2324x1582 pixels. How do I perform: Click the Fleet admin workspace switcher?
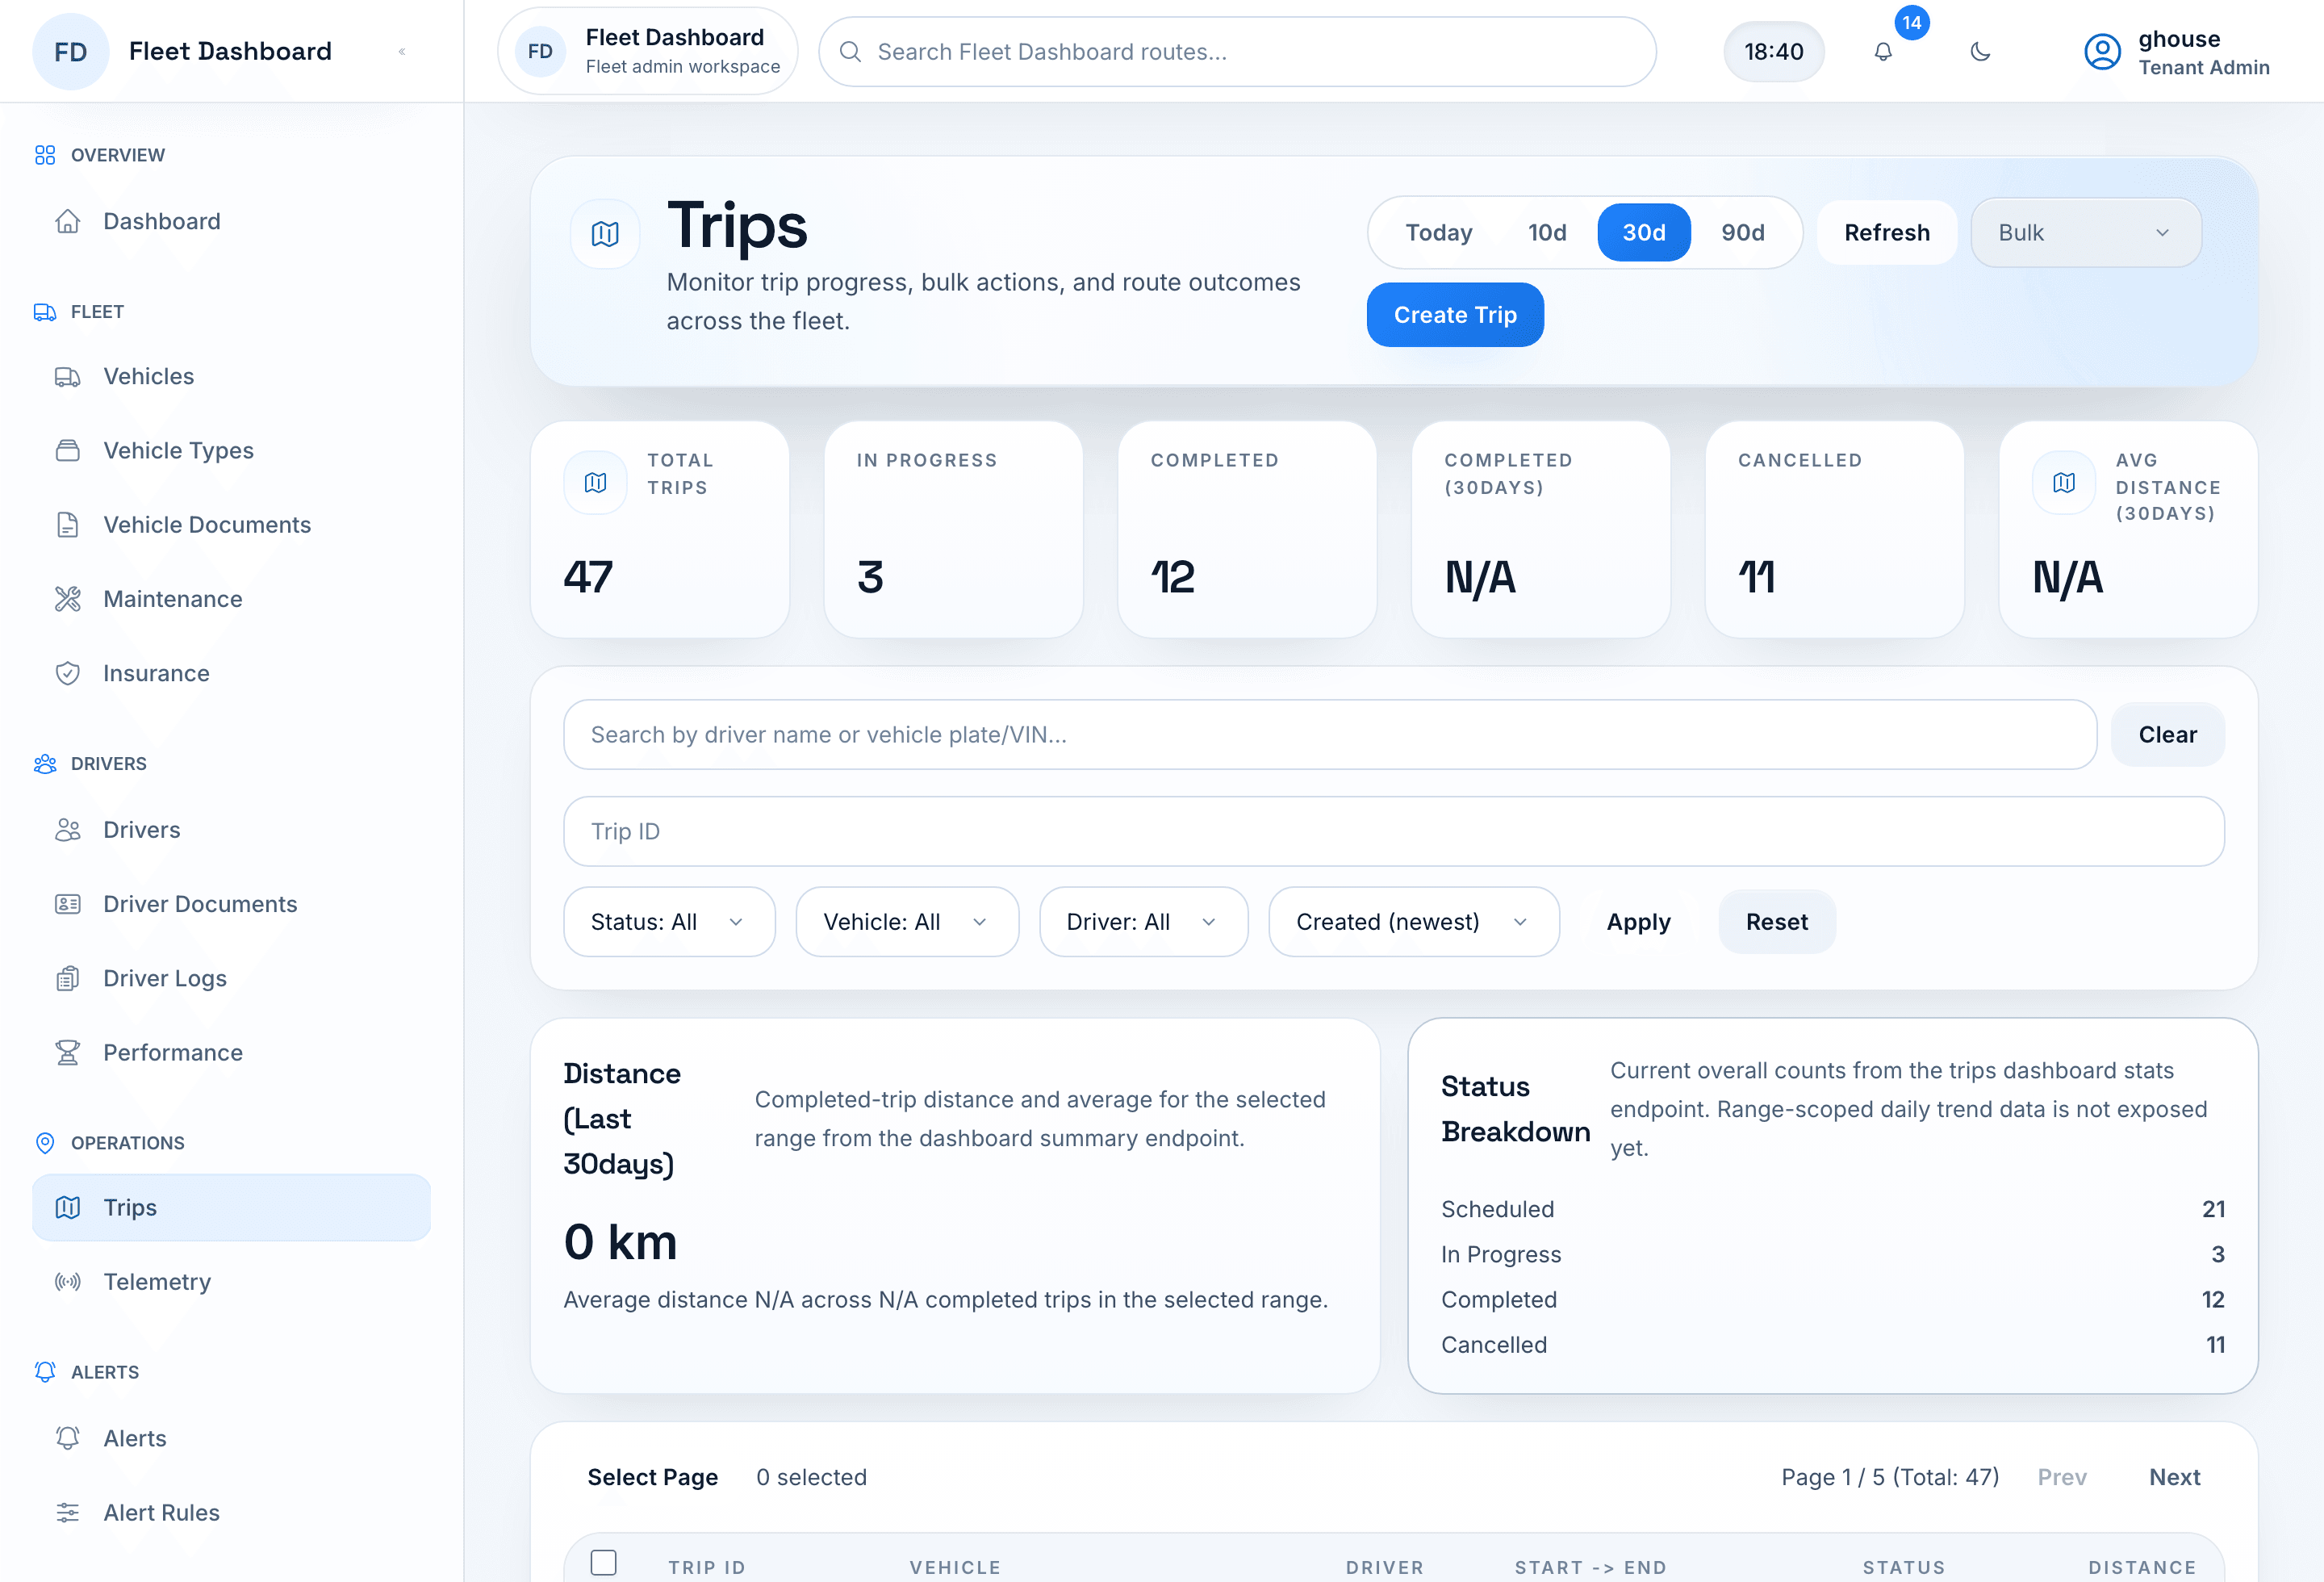[x=648, y=52]
